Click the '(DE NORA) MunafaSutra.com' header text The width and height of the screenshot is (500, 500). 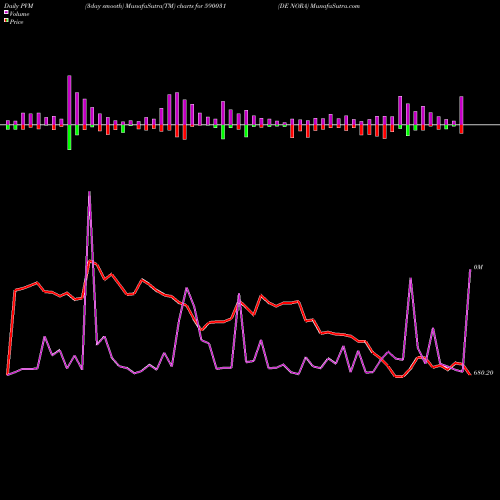click(319, 6)
